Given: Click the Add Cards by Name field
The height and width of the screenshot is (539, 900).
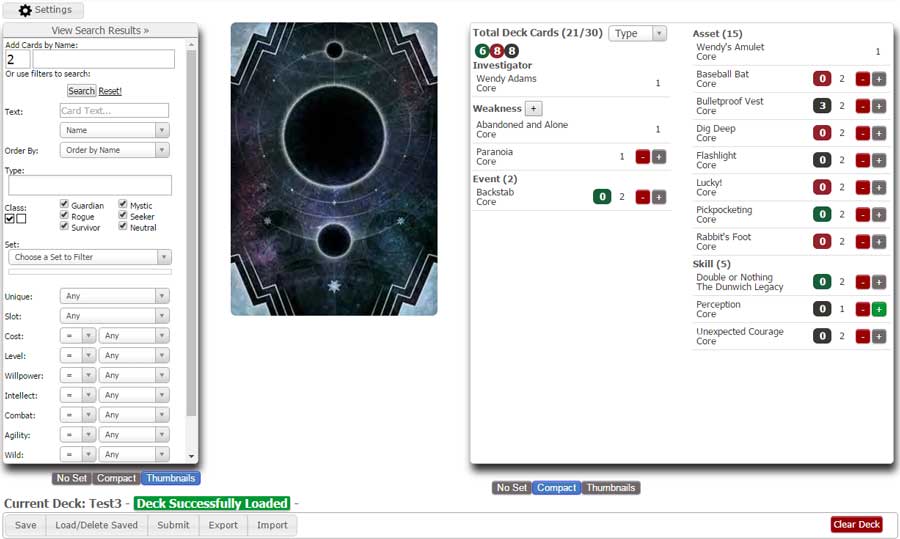Looking at the screenshot, I should 103,59.
